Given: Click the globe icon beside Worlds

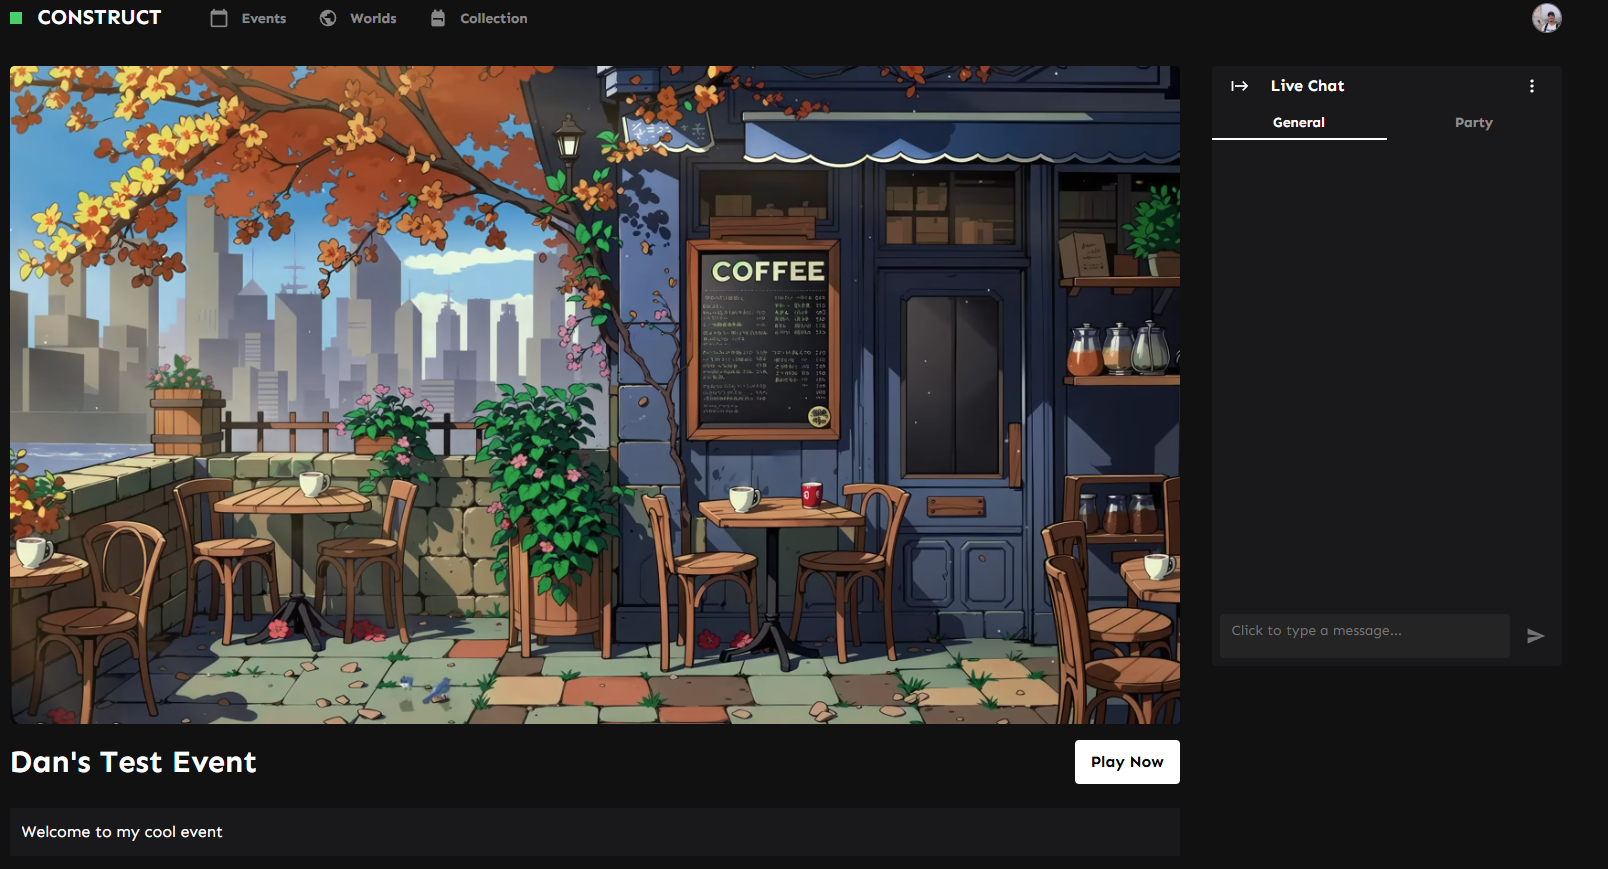Looking at the screenshot, I should (328, 18).
